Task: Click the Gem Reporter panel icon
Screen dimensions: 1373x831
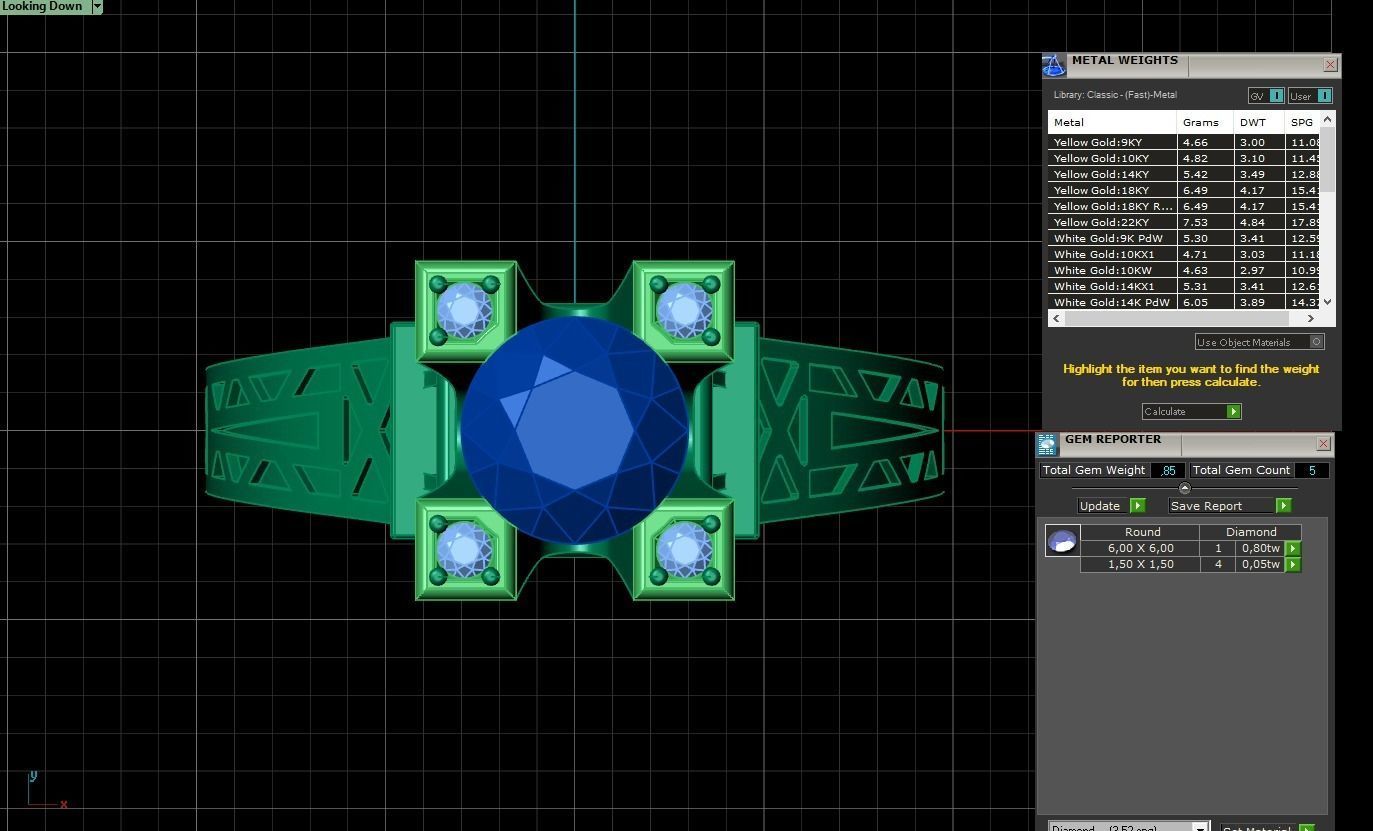Action: point(1047,444)
